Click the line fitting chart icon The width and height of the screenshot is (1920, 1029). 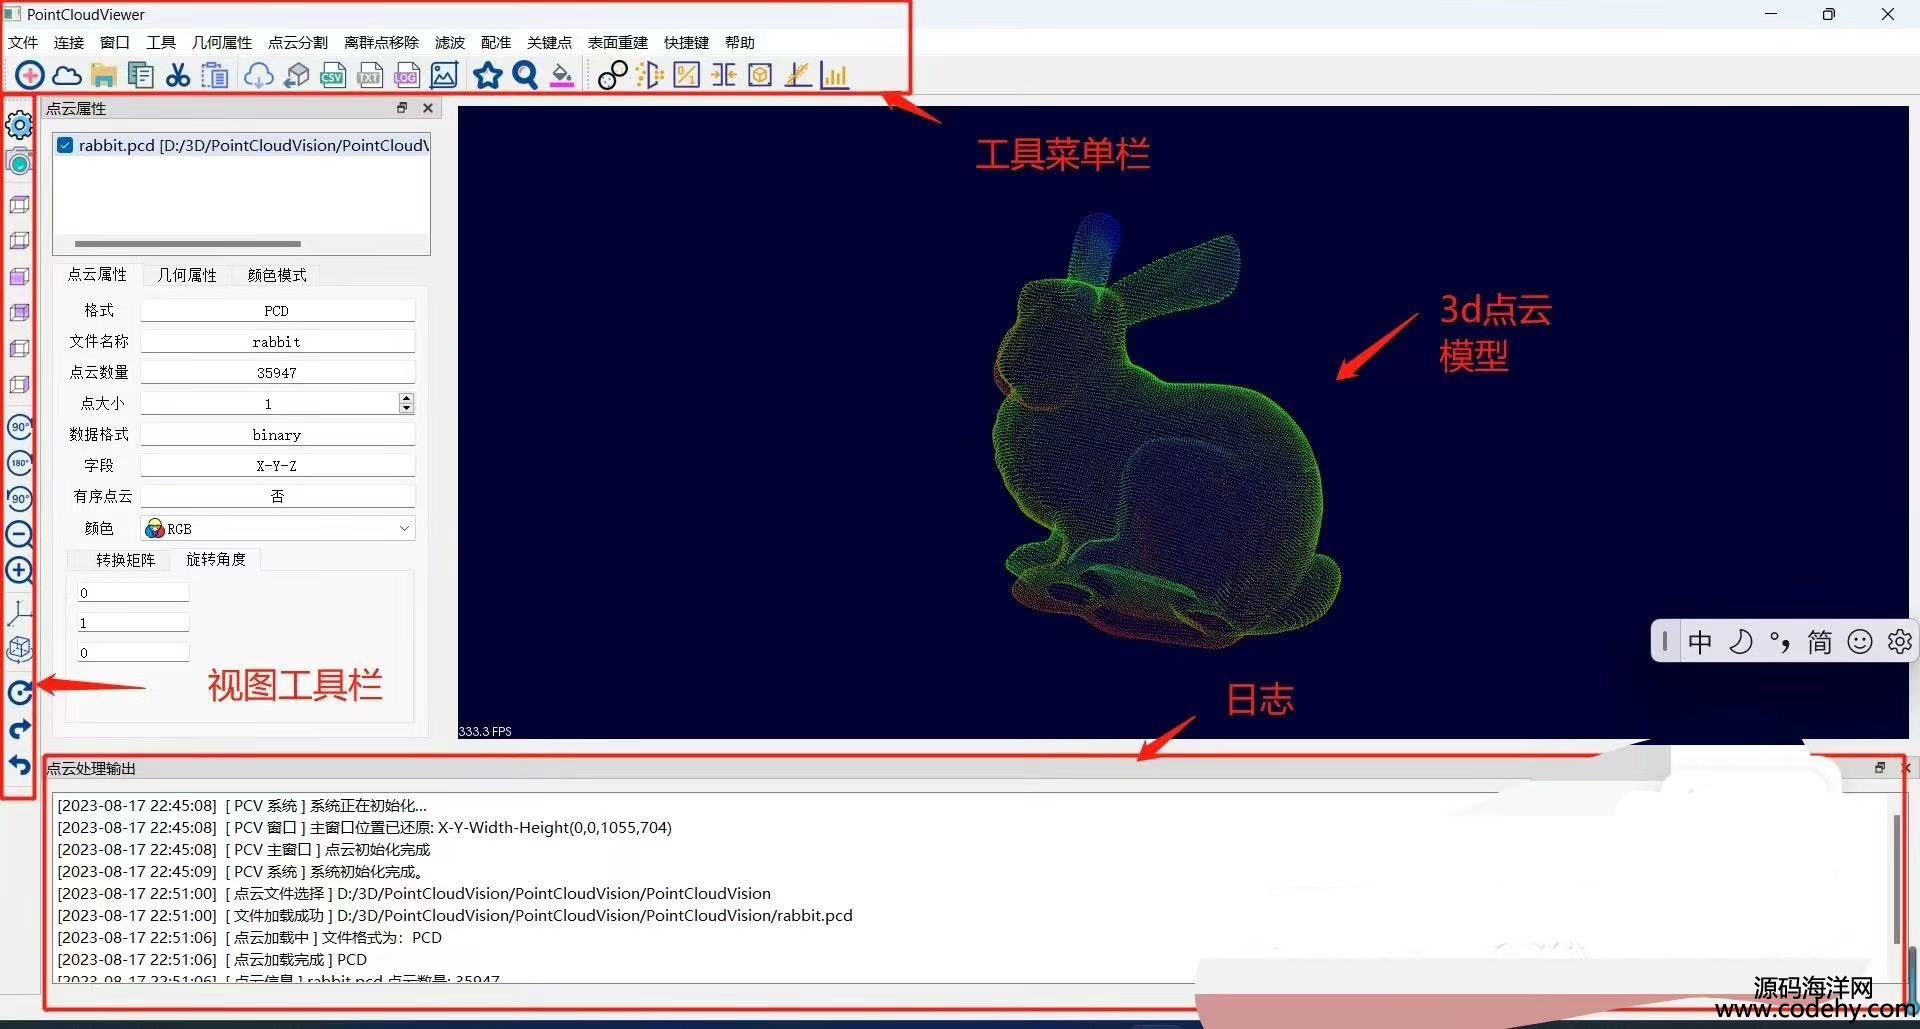(x=797, y=75)
